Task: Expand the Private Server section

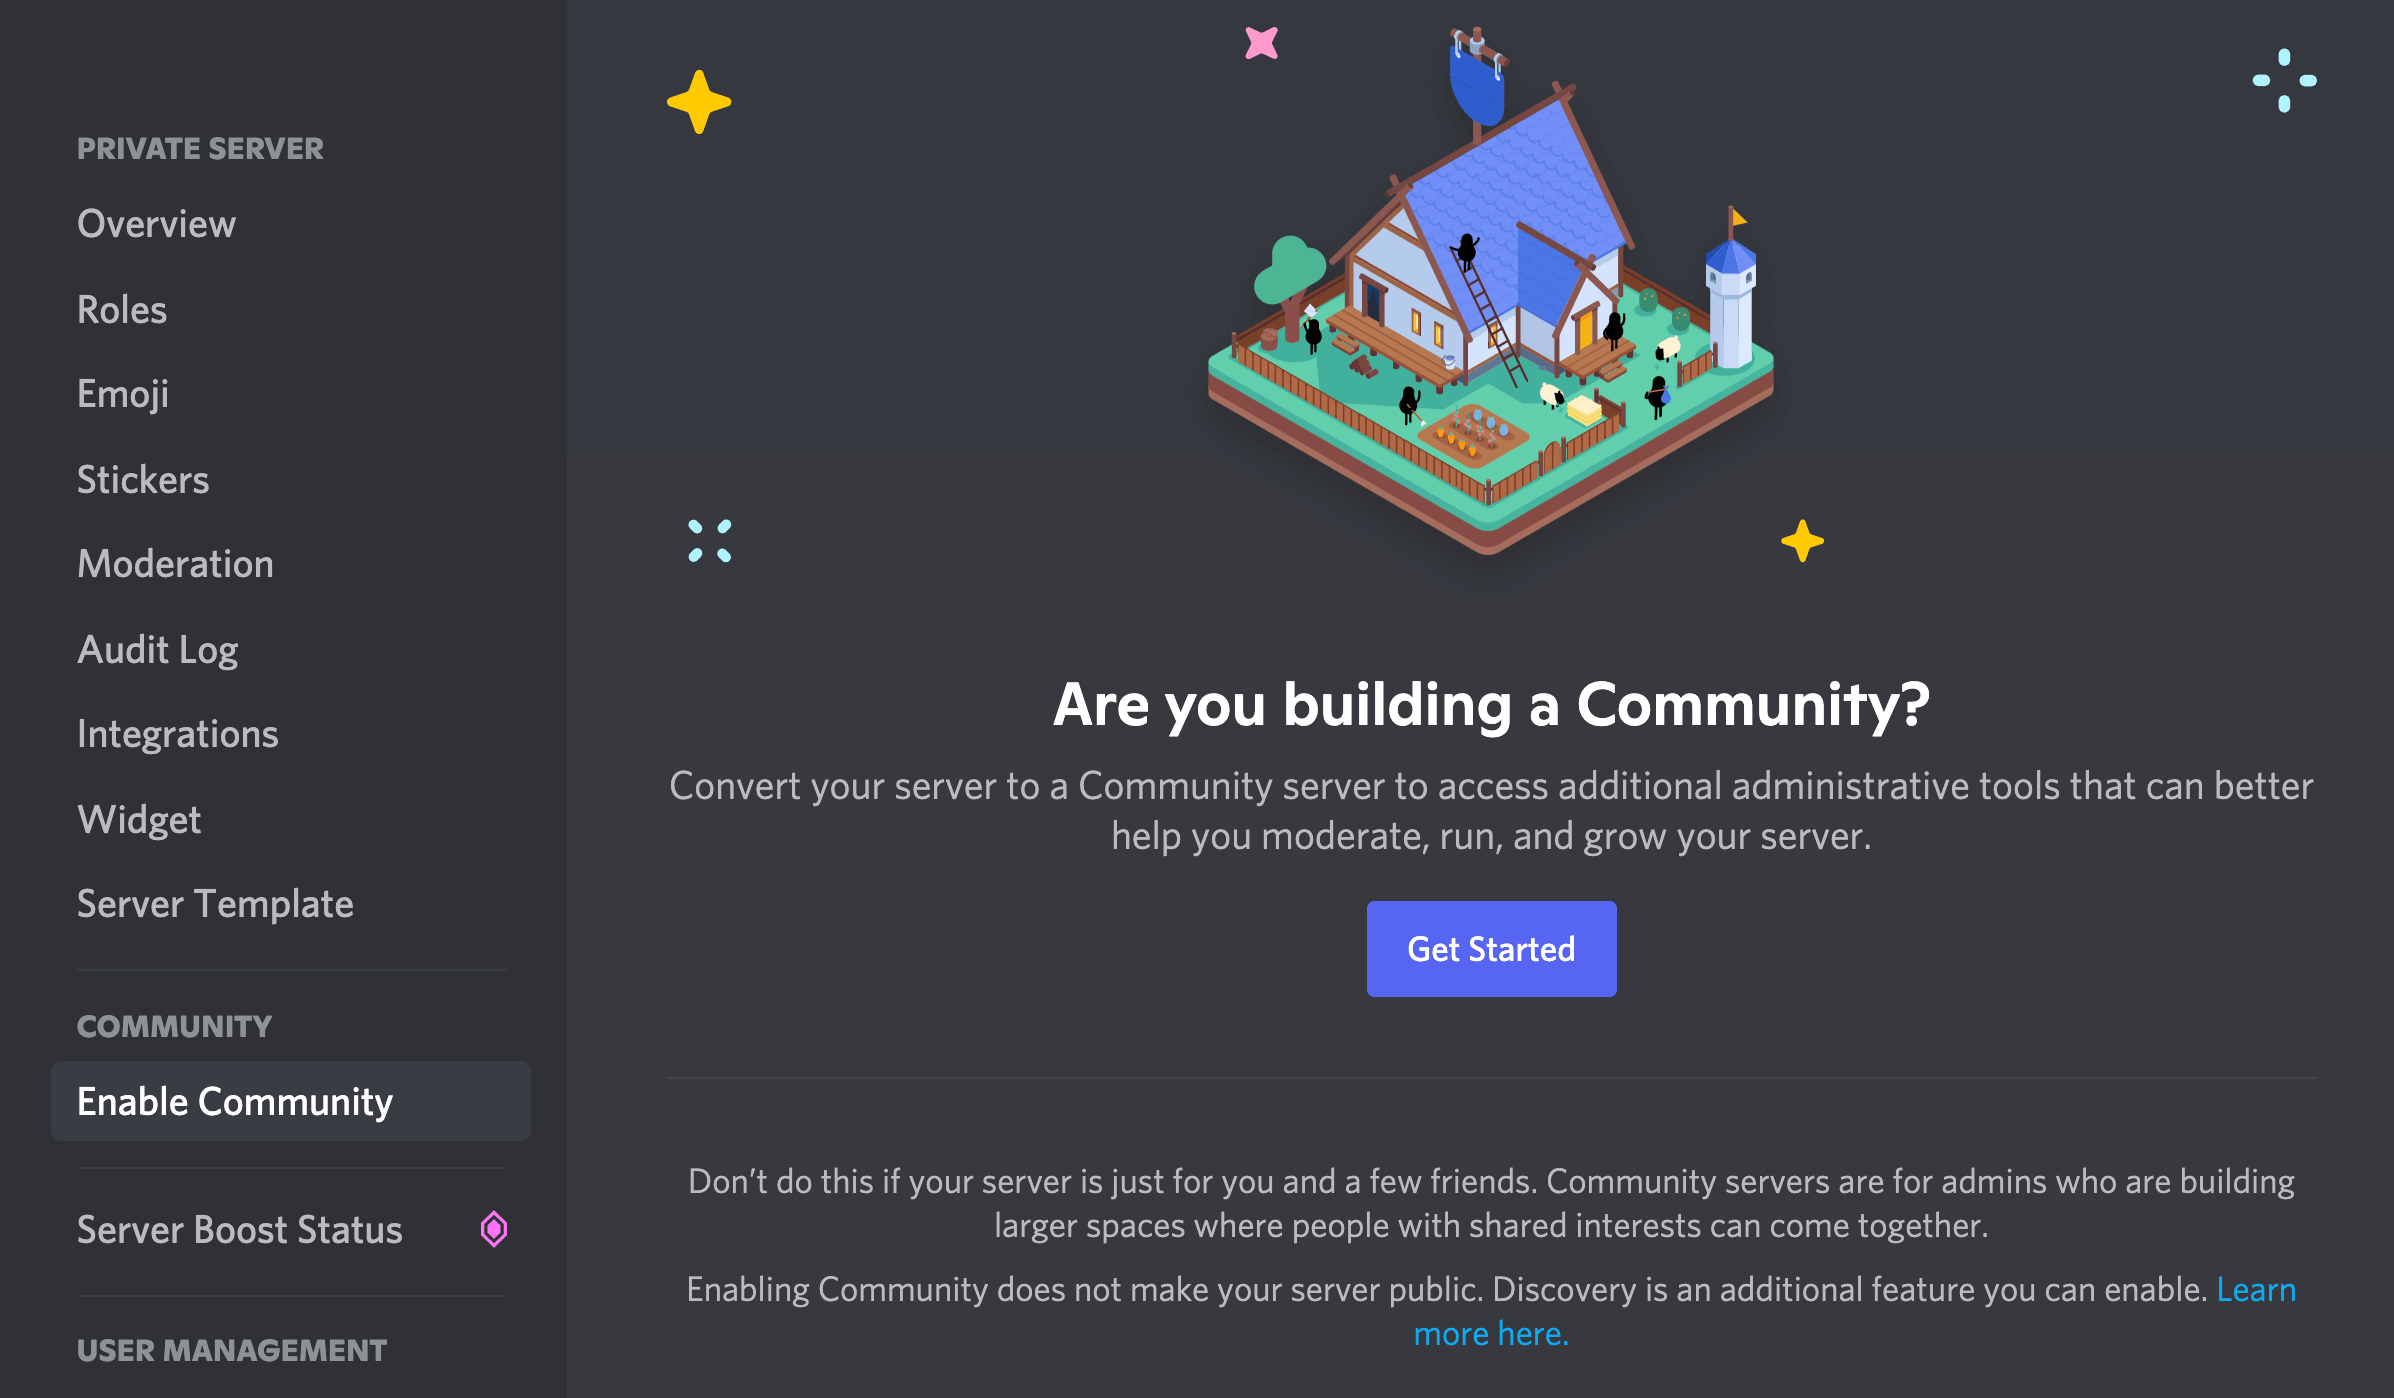Action: (200, 150)
